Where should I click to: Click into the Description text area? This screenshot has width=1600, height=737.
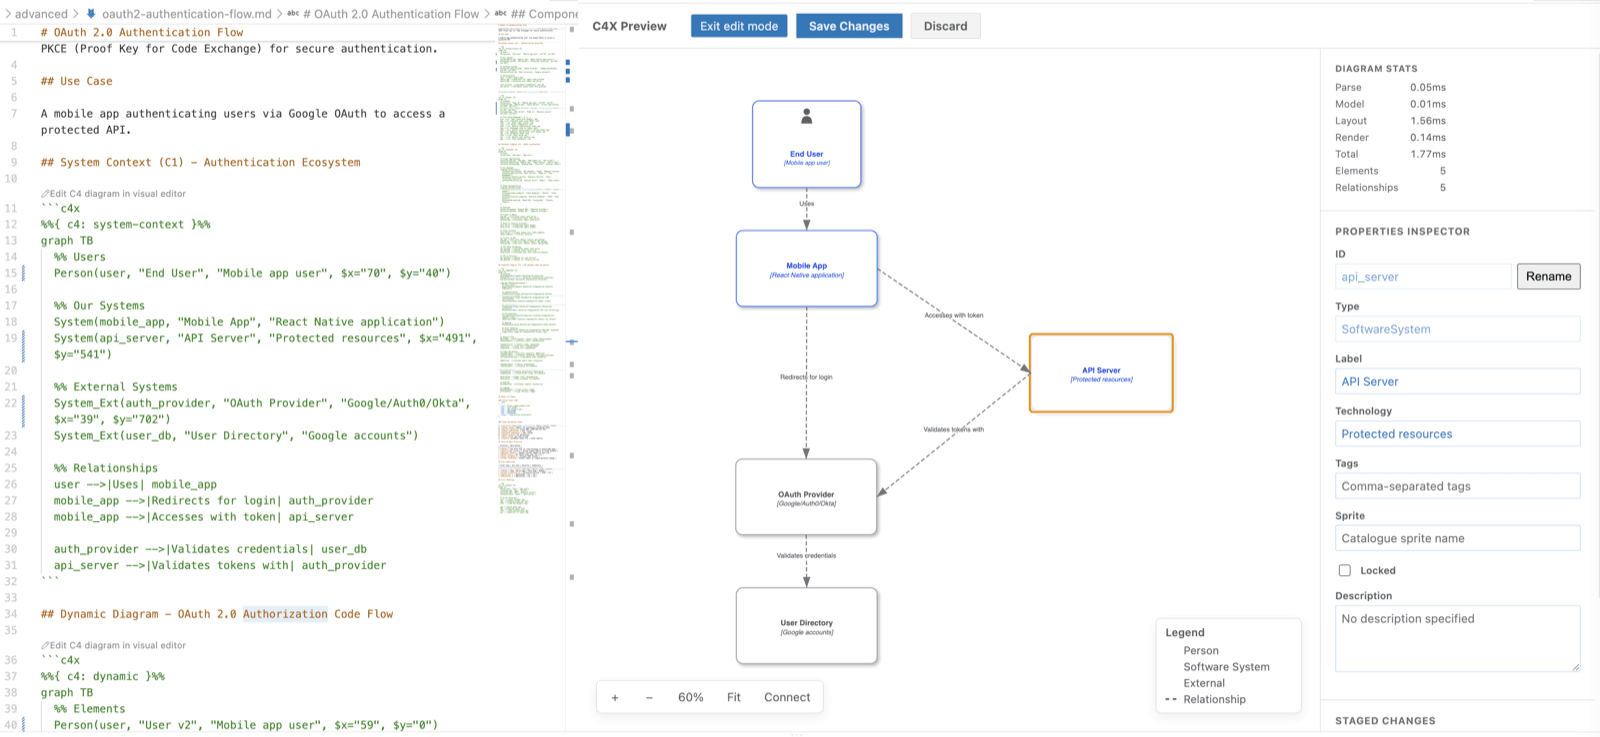point(1457,638)
